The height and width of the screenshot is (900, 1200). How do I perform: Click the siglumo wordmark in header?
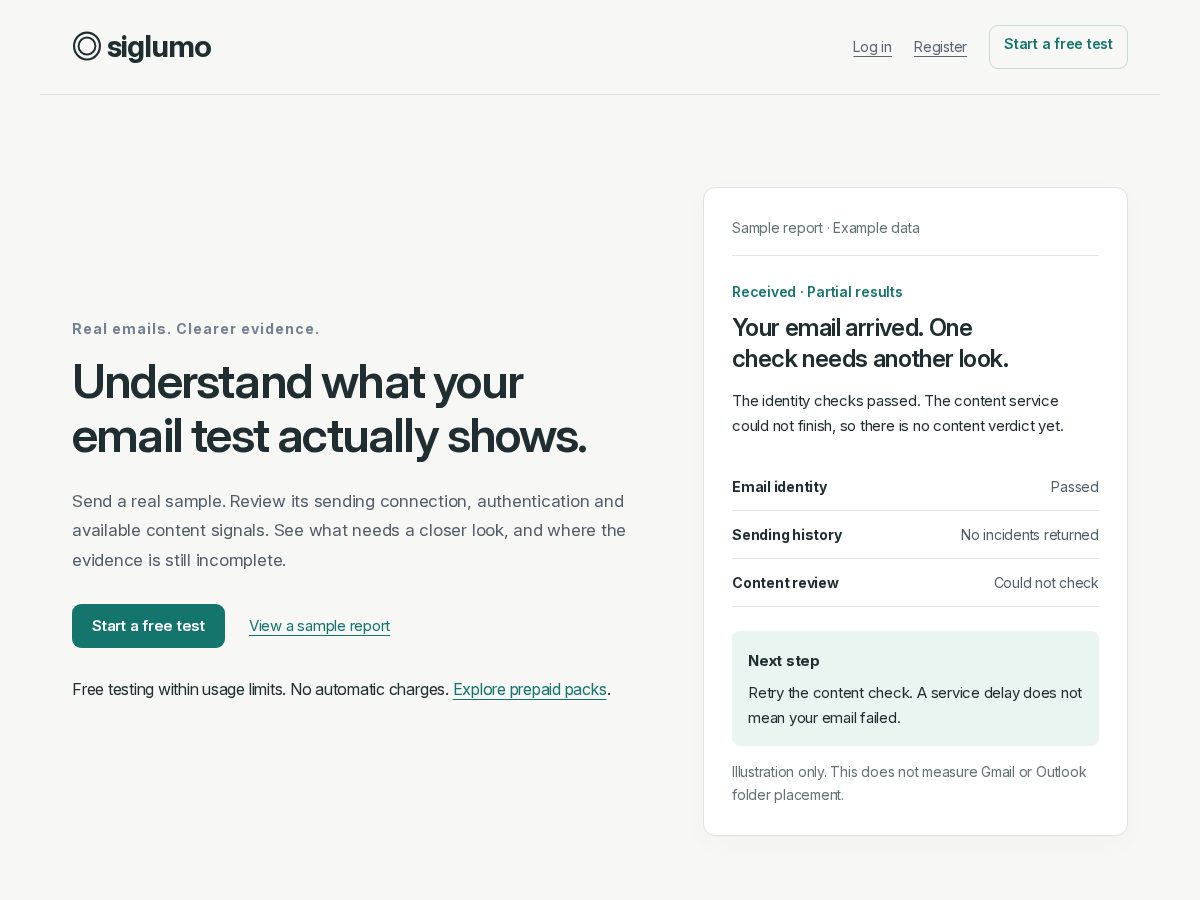(159, 47)
